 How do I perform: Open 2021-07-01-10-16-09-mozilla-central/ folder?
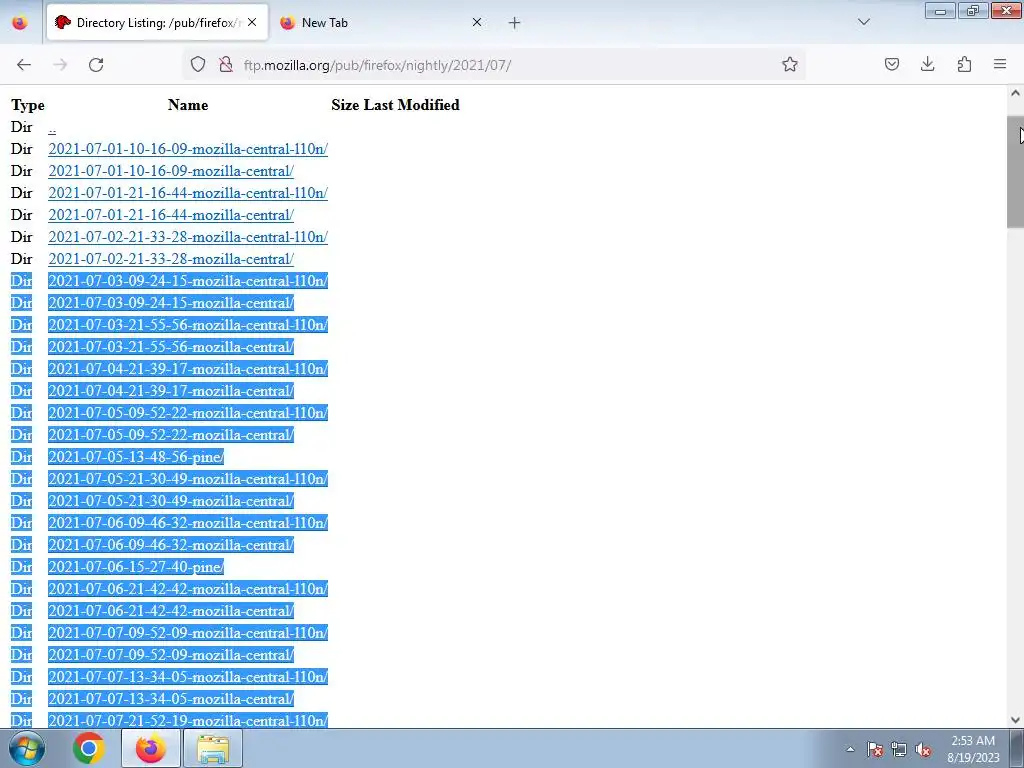pos(170,171)
